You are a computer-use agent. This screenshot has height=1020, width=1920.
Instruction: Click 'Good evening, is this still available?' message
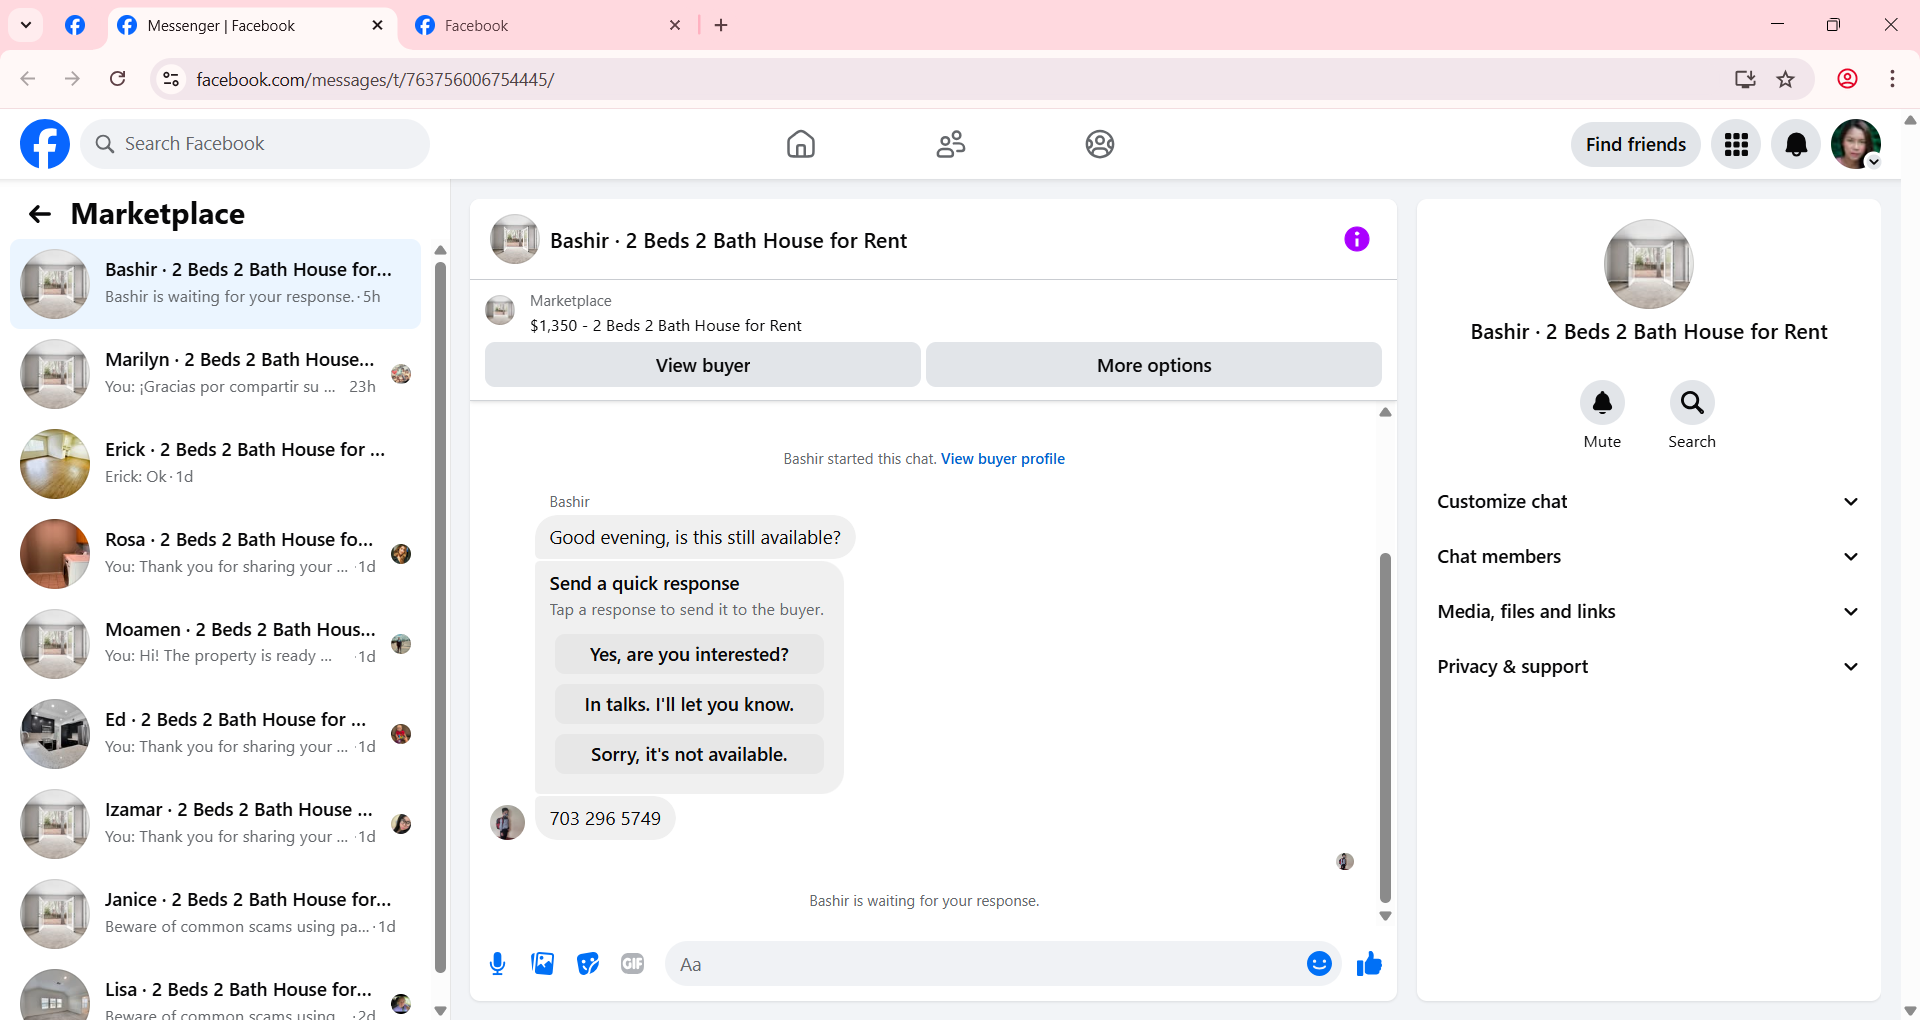[695, 538]
